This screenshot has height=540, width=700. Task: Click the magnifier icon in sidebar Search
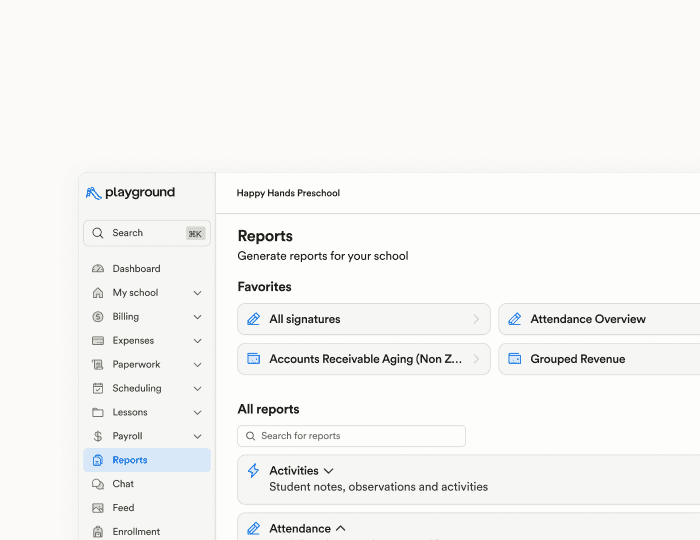coord(98,233)
